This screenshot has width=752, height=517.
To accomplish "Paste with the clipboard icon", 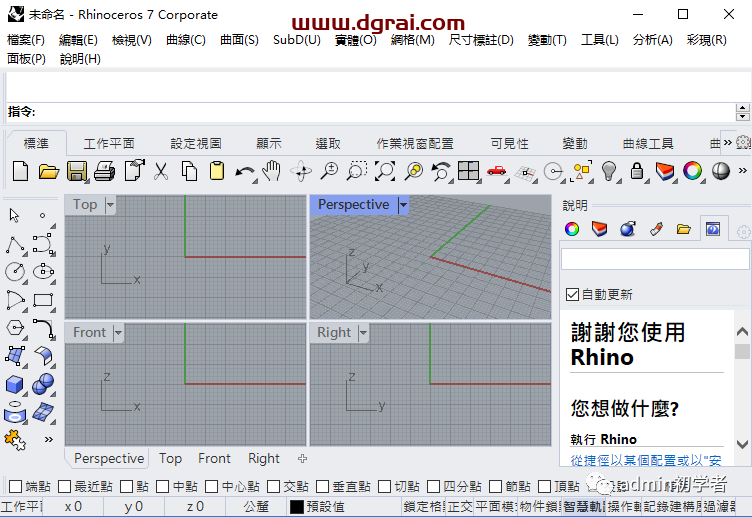I will pos(217,171).
